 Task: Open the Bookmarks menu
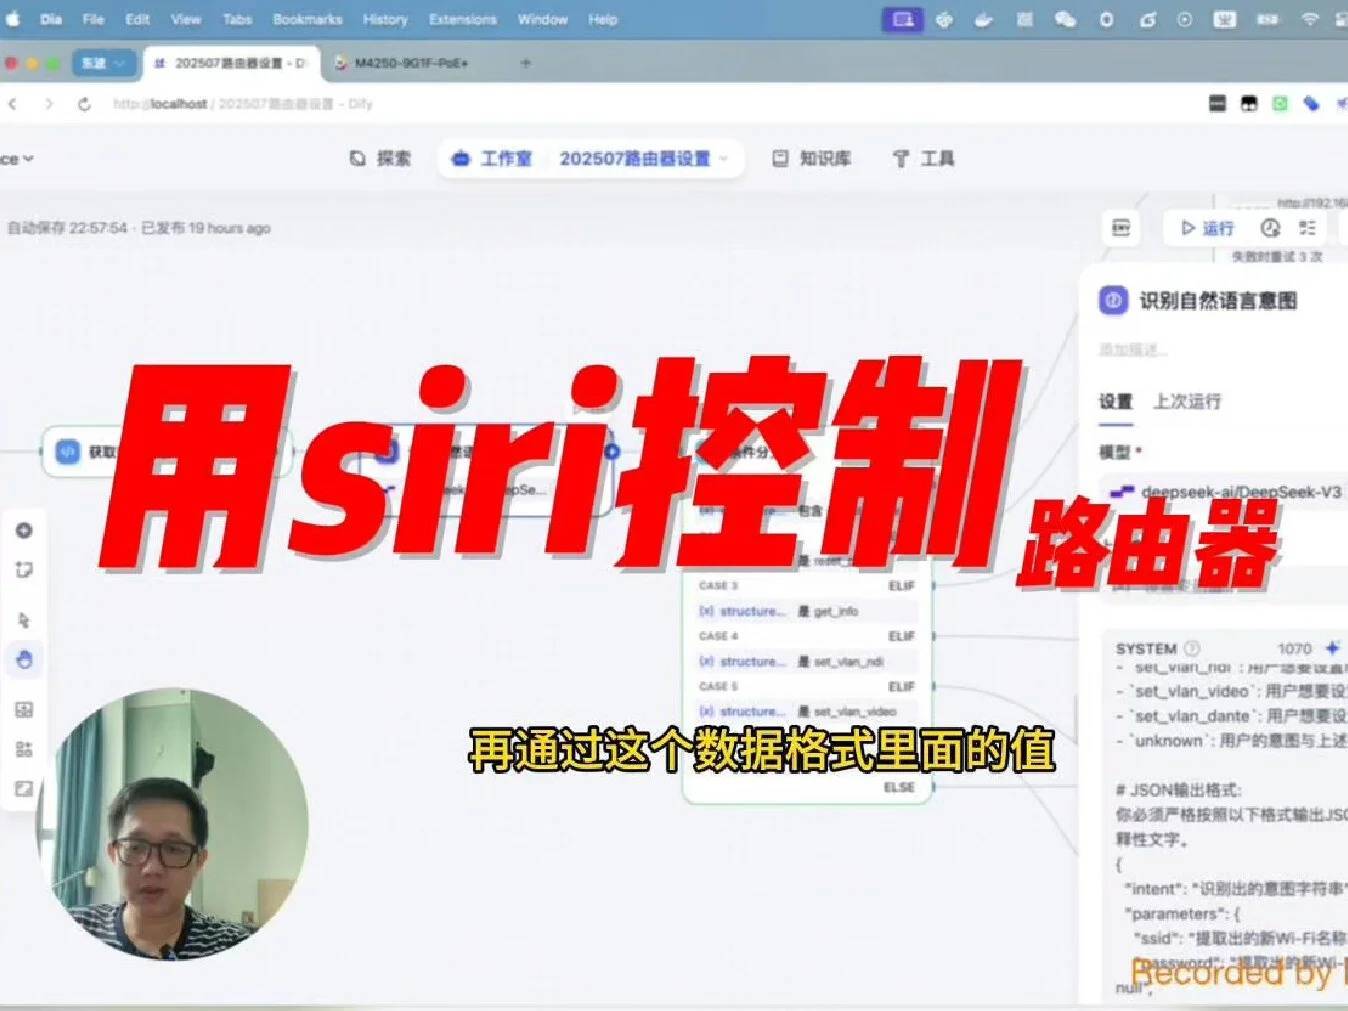(x=307, y=19)
